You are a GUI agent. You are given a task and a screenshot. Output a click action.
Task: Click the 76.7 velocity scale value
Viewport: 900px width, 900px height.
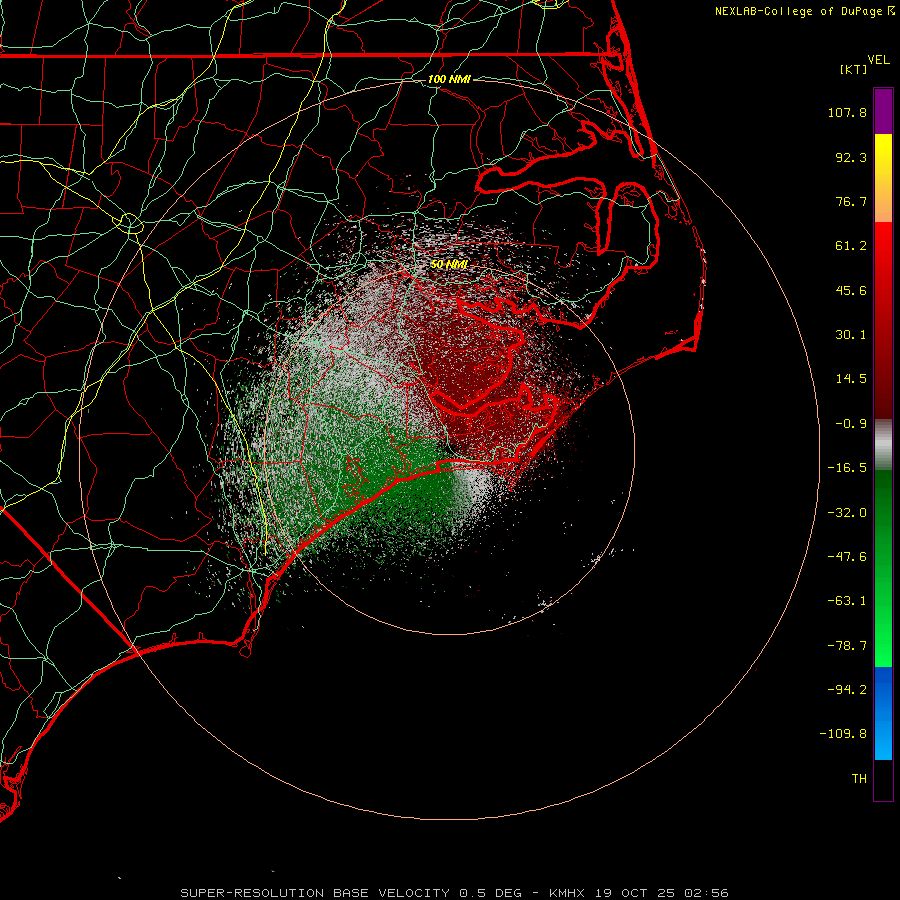851,201
